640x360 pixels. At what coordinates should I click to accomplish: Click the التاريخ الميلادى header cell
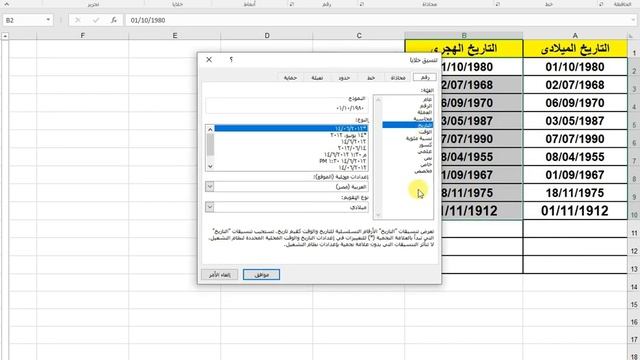tap(575, 49)
